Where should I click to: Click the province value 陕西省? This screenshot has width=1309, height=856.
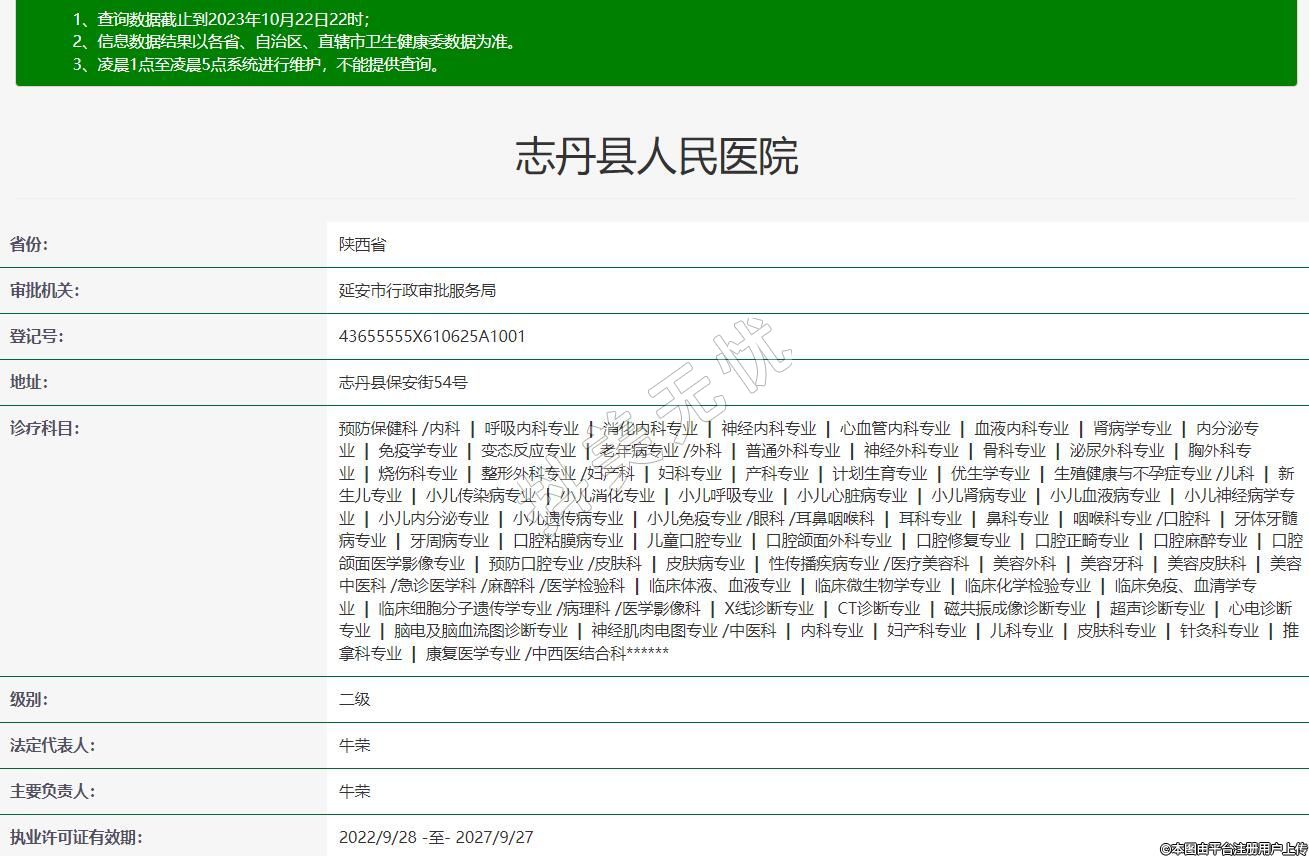(362, 244)
